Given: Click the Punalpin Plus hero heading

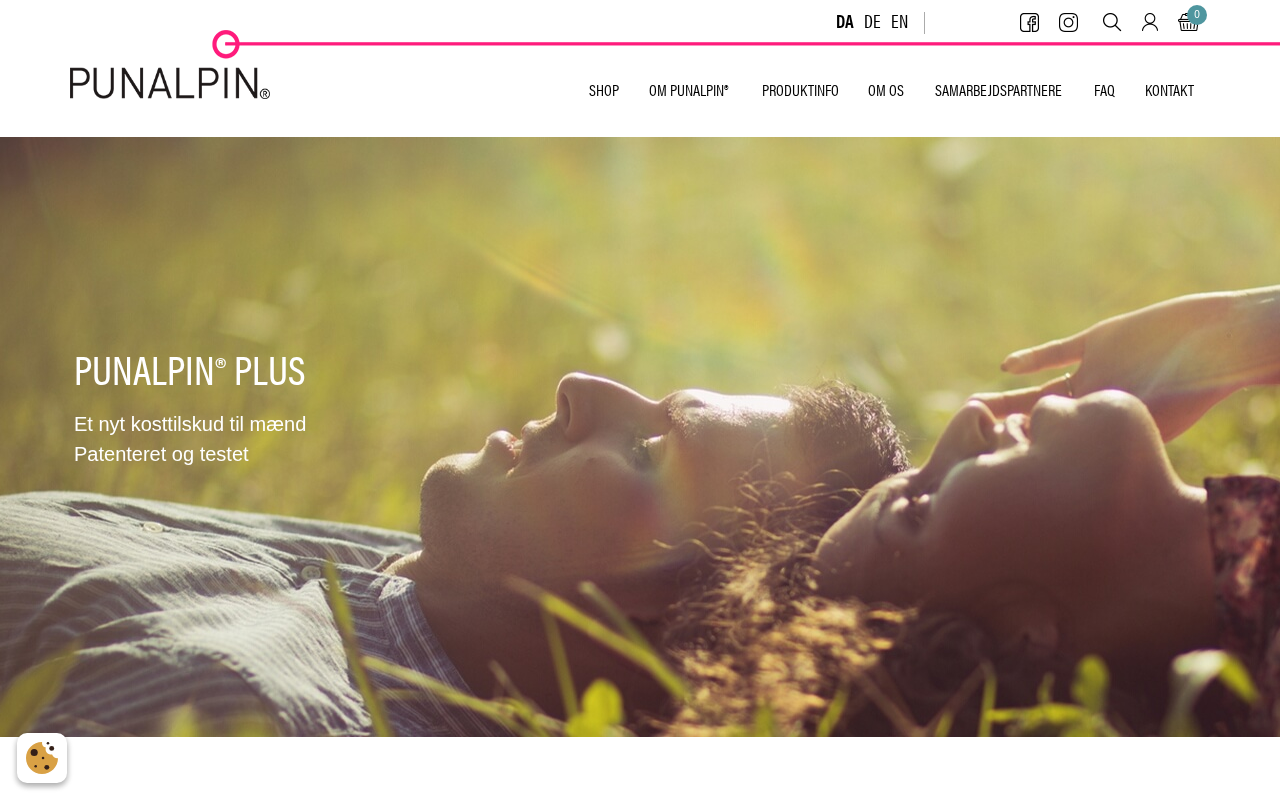Looking at the screenshot, I should (190, 371).
